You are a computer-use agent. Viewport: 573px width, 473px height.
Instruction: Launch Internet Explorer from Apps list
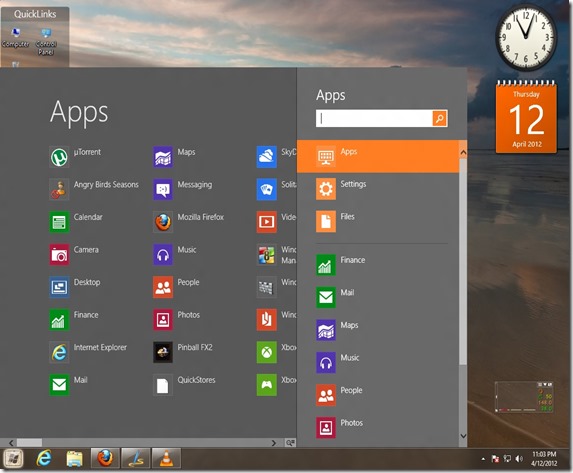click(x=59, y=352)
